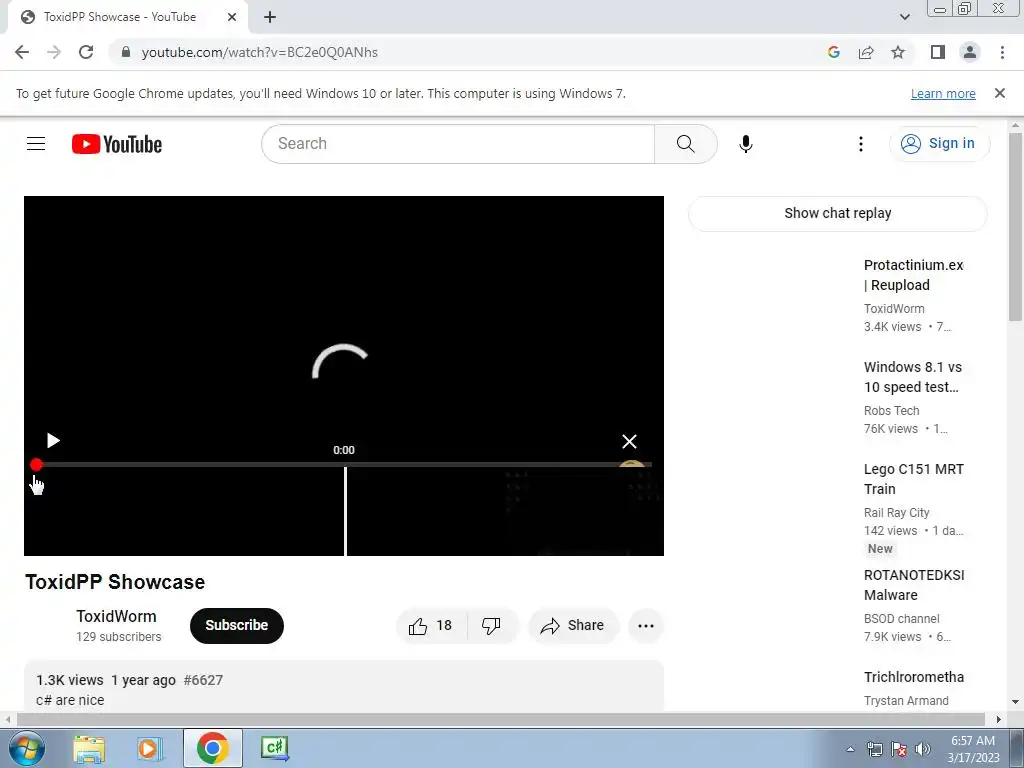Screen dimensions: 1024x768
Task: Open Chrome three-dot menu
Action: tap(1002, 52)
